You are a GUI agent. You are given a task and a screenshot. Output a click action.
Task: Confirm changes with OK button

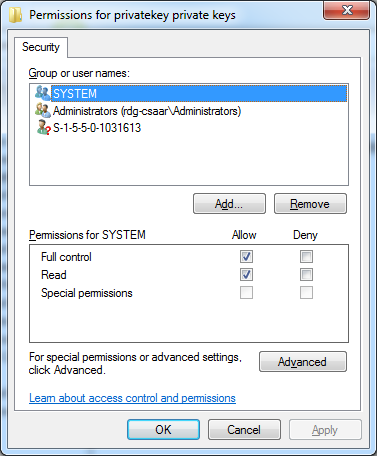pyautogui.click(x=163, y=430)
